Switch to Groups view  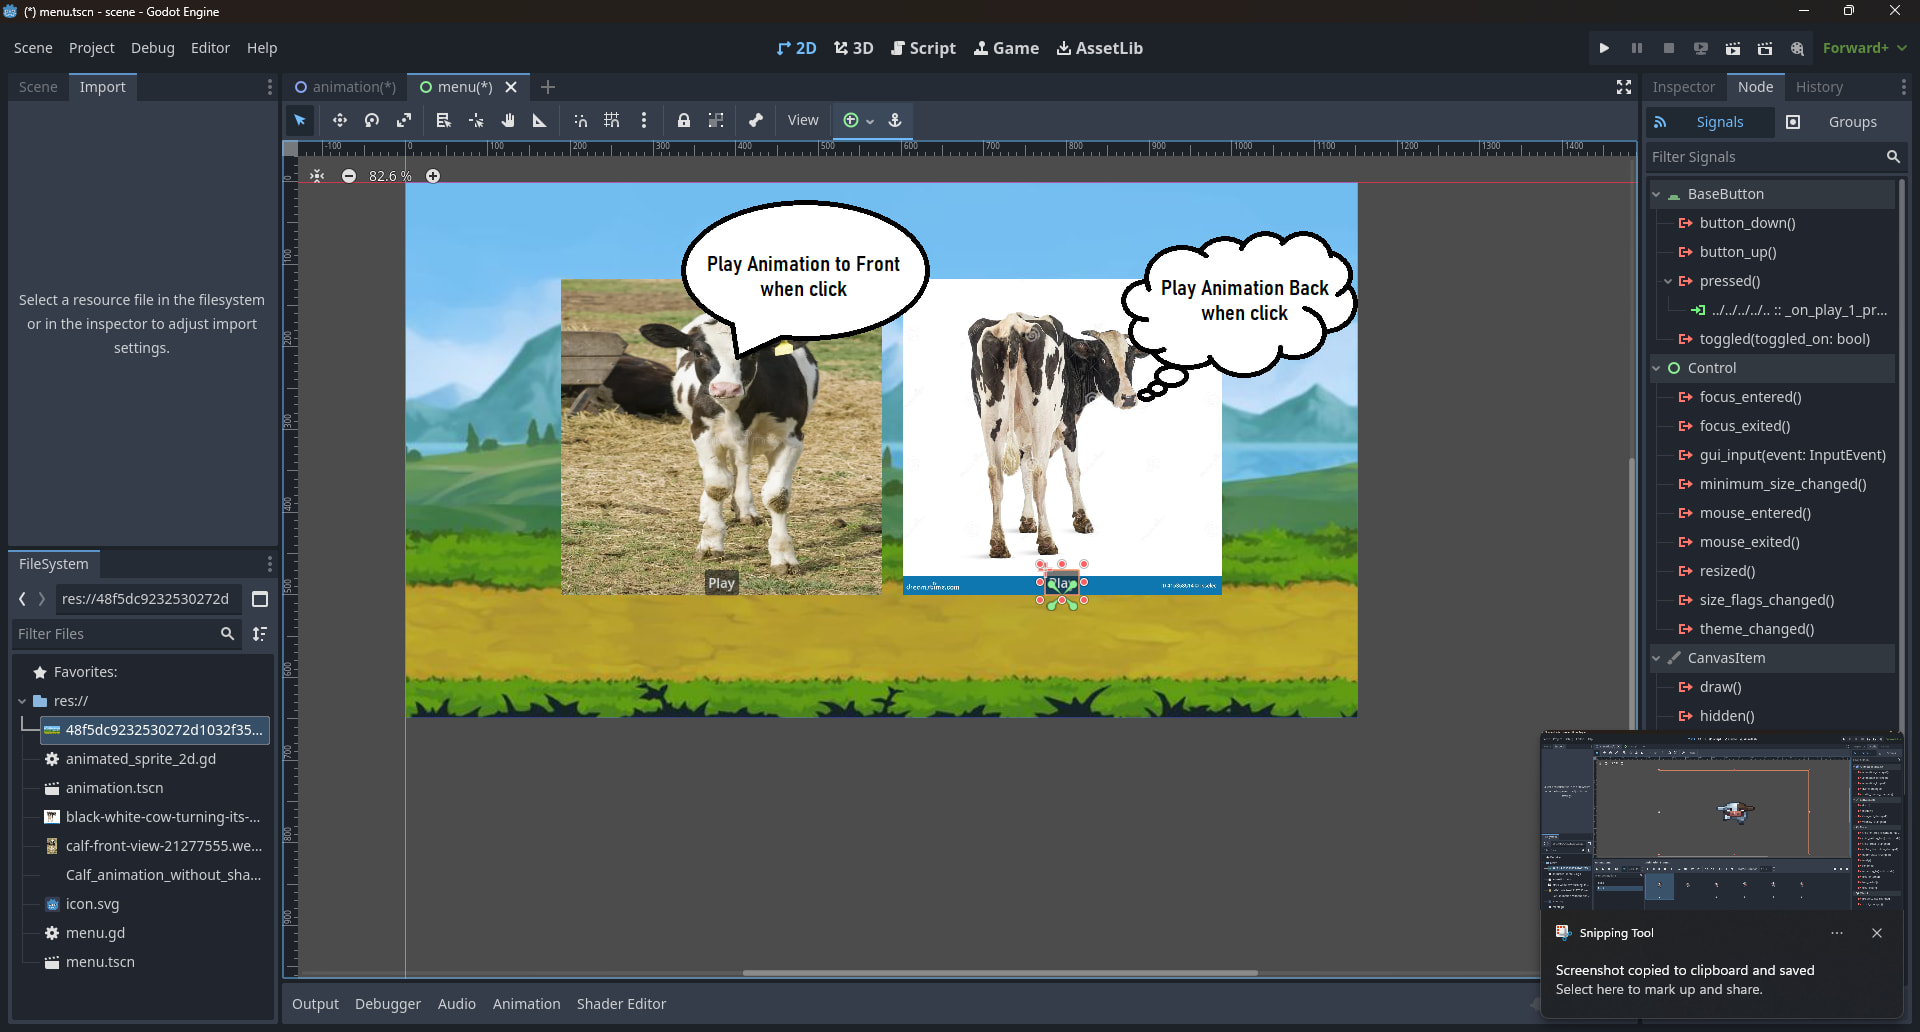point(1852,122)
